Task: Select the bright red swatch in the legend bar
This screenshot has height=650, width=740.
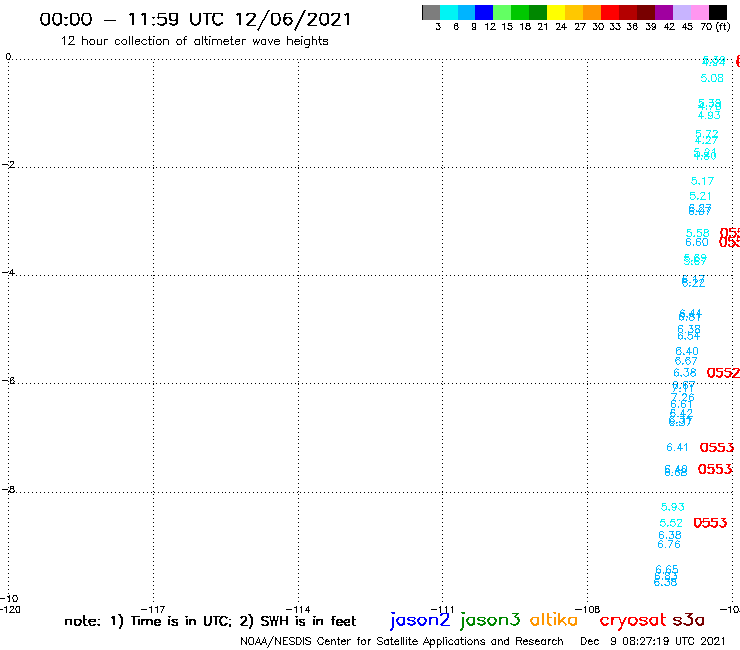Action: pos(610,12)
